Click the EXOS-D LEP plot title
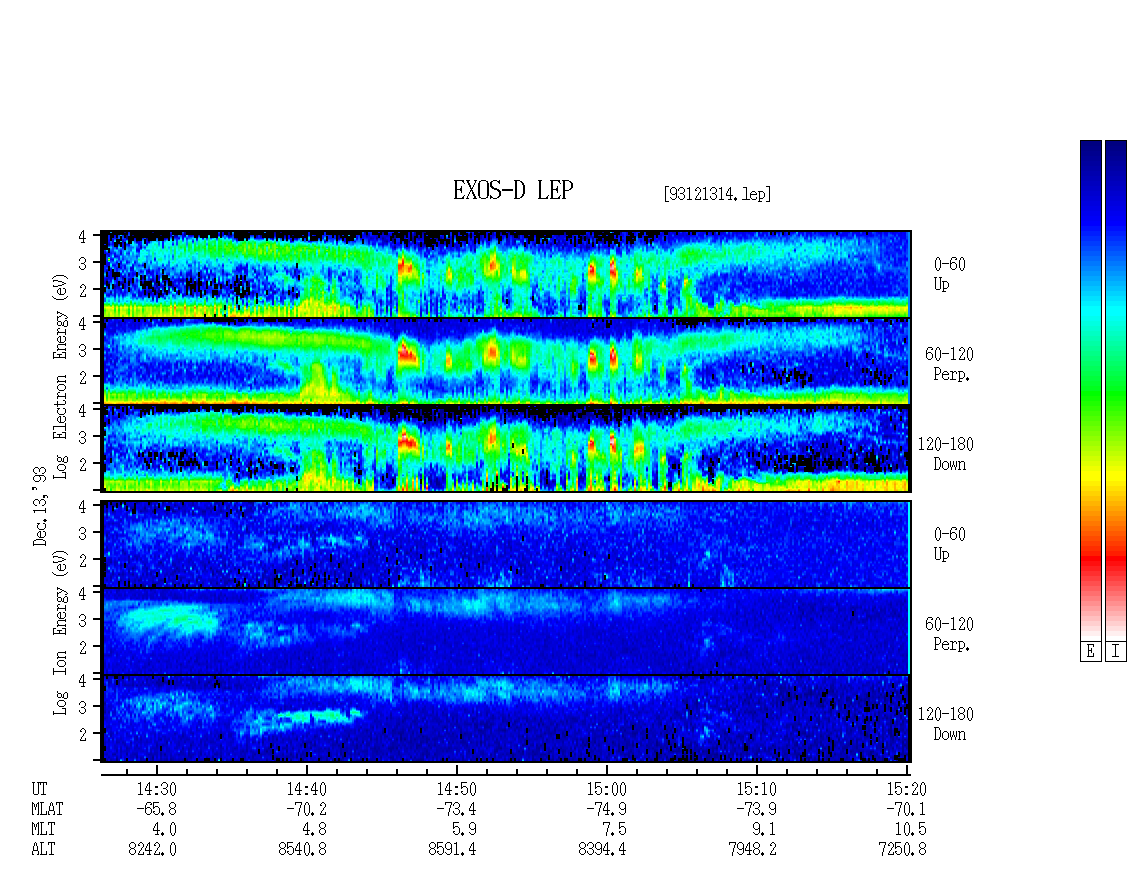The width and height of the screenshot is (1130, 875). pos(513,190)
